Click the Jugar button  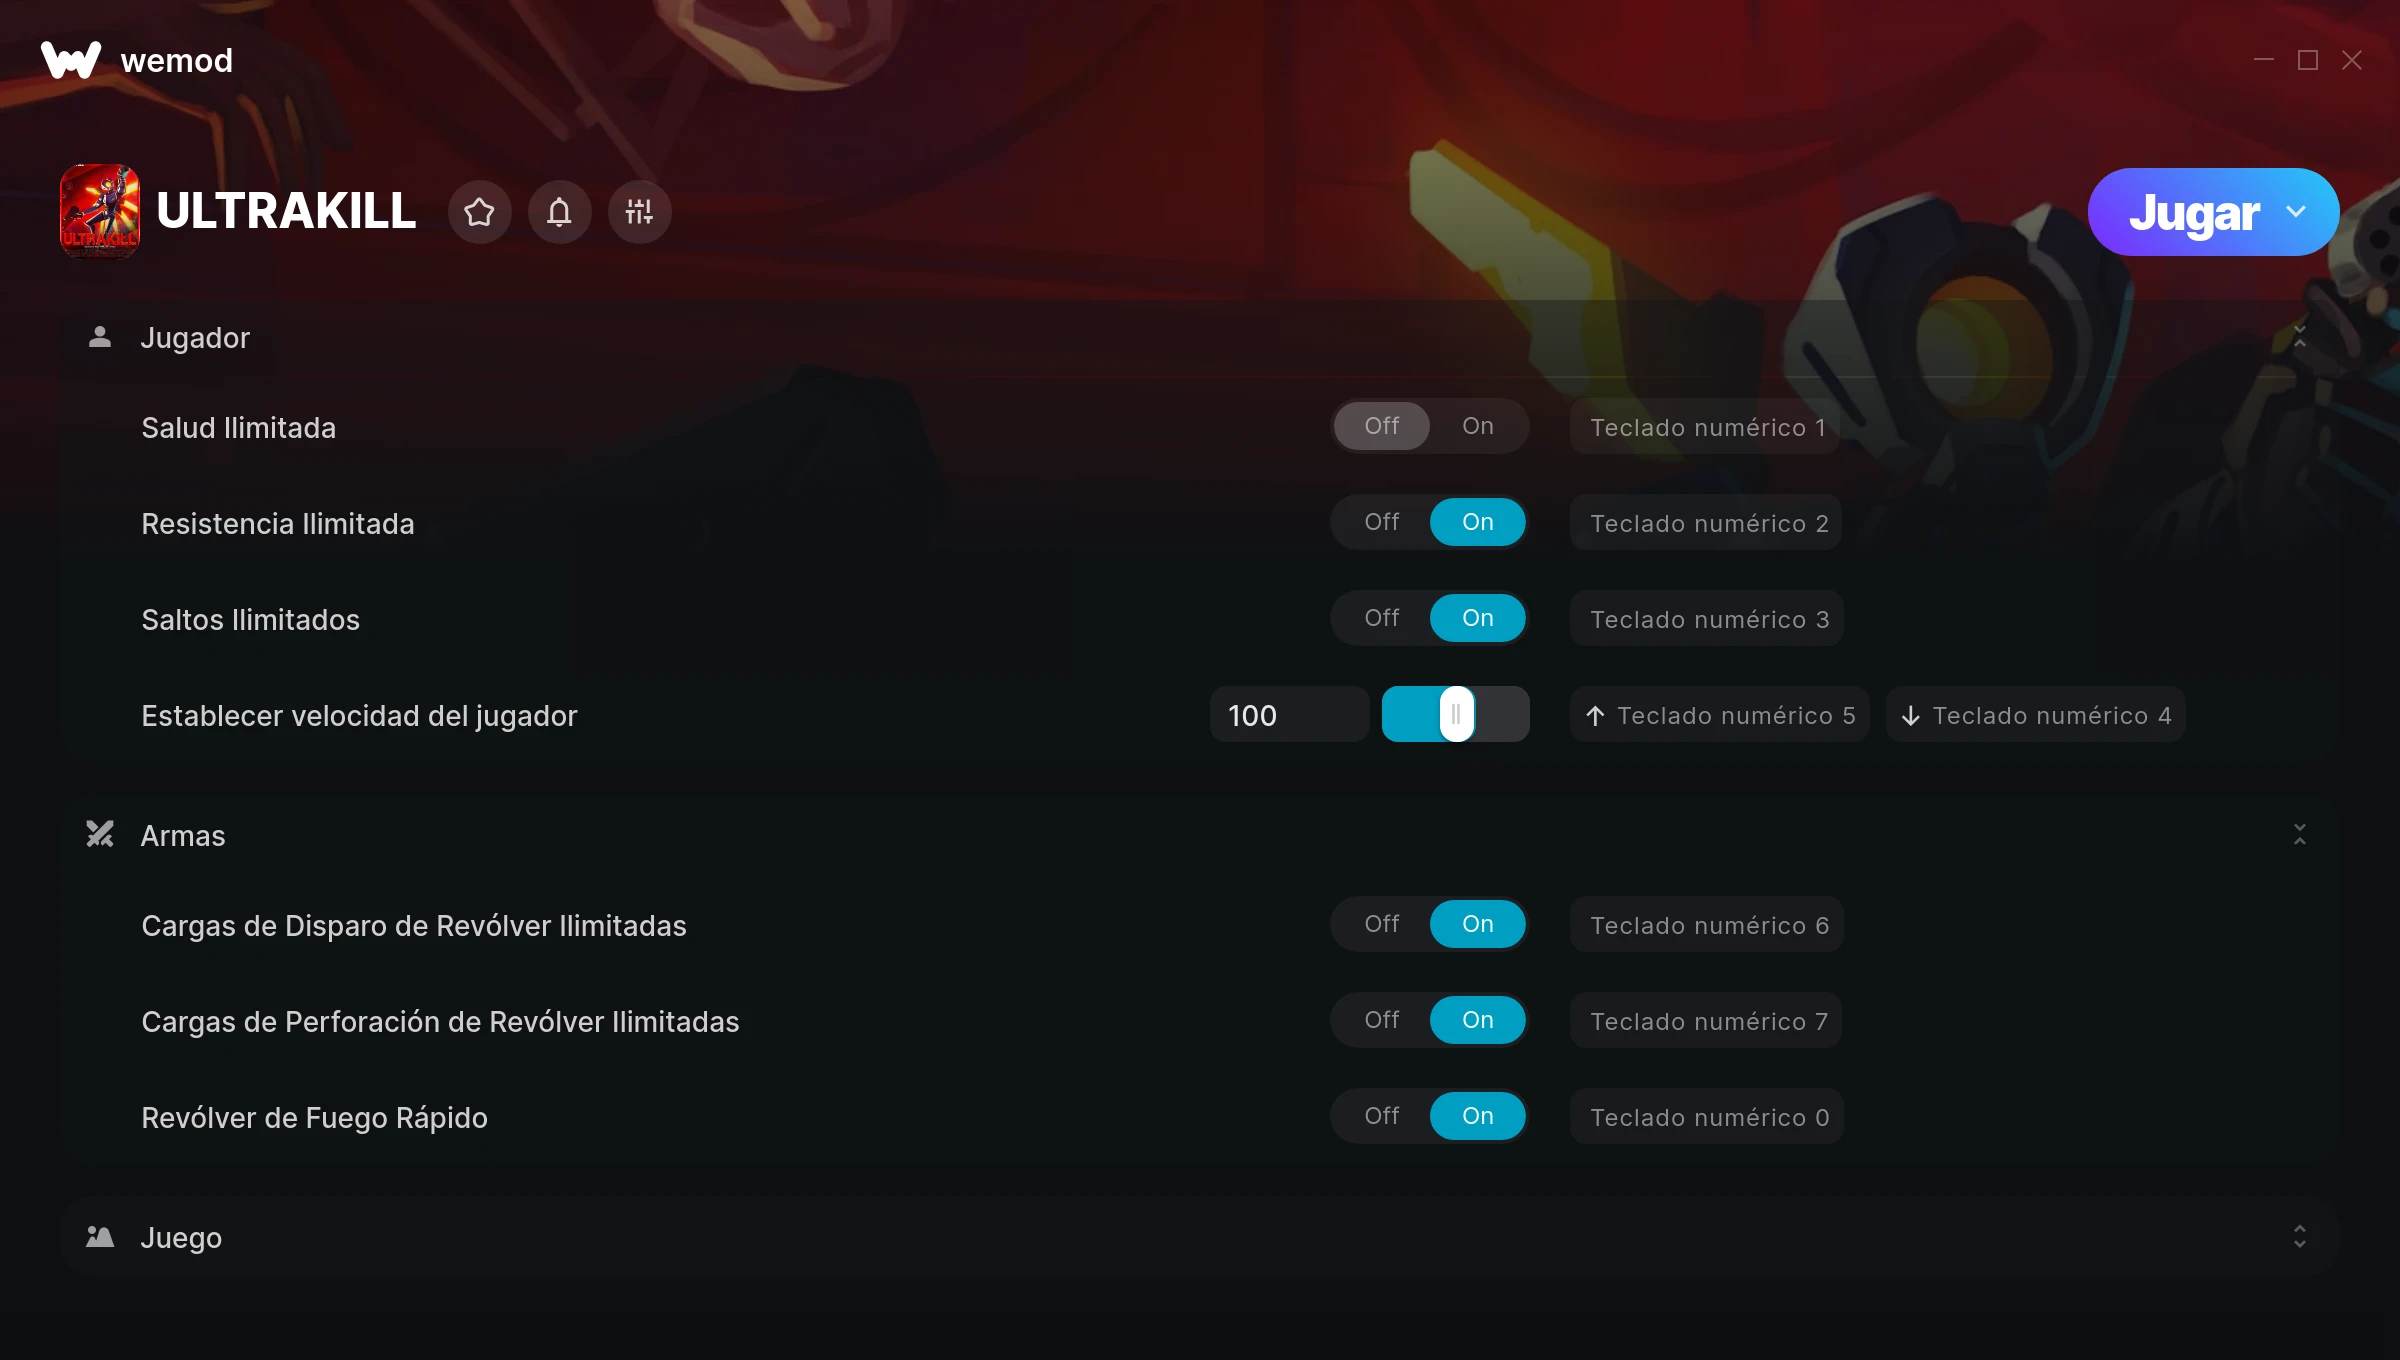click(x=2193, y=212)
